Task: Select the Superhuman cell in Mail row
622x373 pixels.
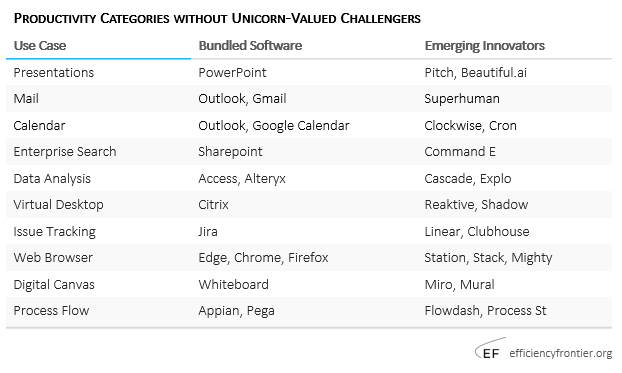Action: coord(462,99)
